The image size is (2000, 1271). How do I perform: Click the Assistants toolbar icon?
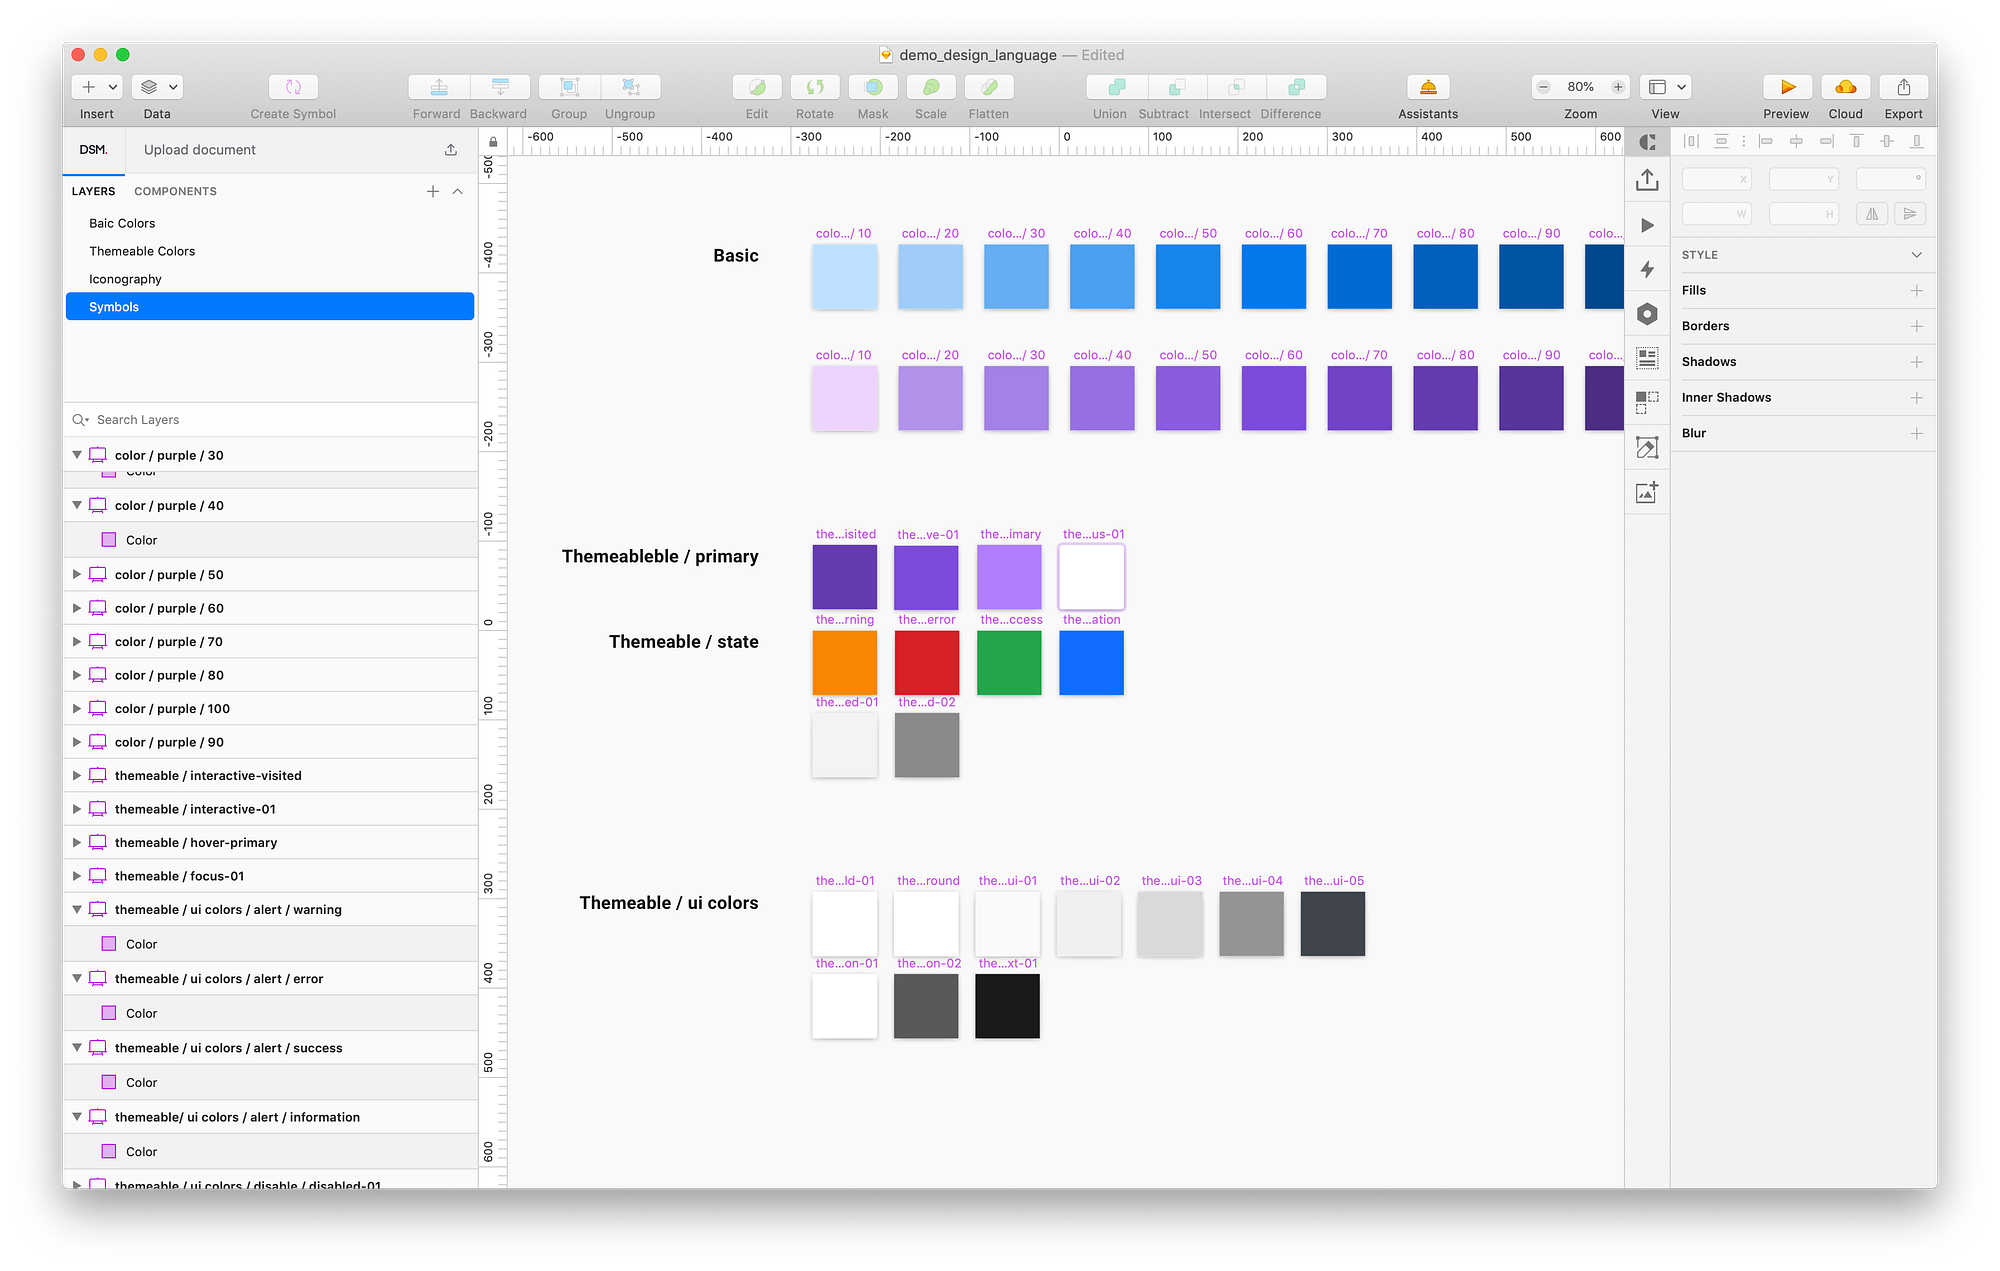[1427, 88]
